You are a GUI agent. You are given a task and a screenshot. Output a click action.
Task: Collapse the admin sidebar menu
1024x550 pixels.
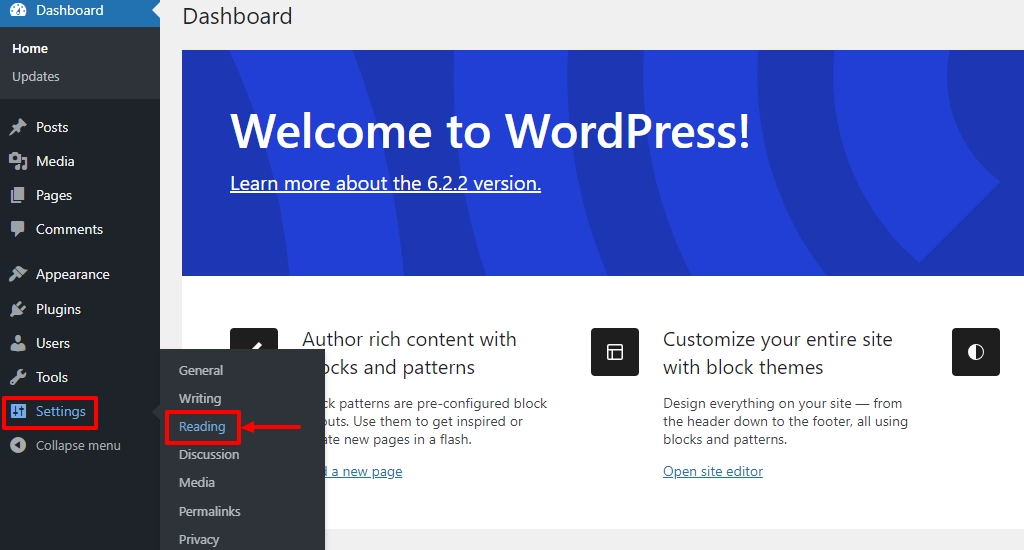pos(78,445)
